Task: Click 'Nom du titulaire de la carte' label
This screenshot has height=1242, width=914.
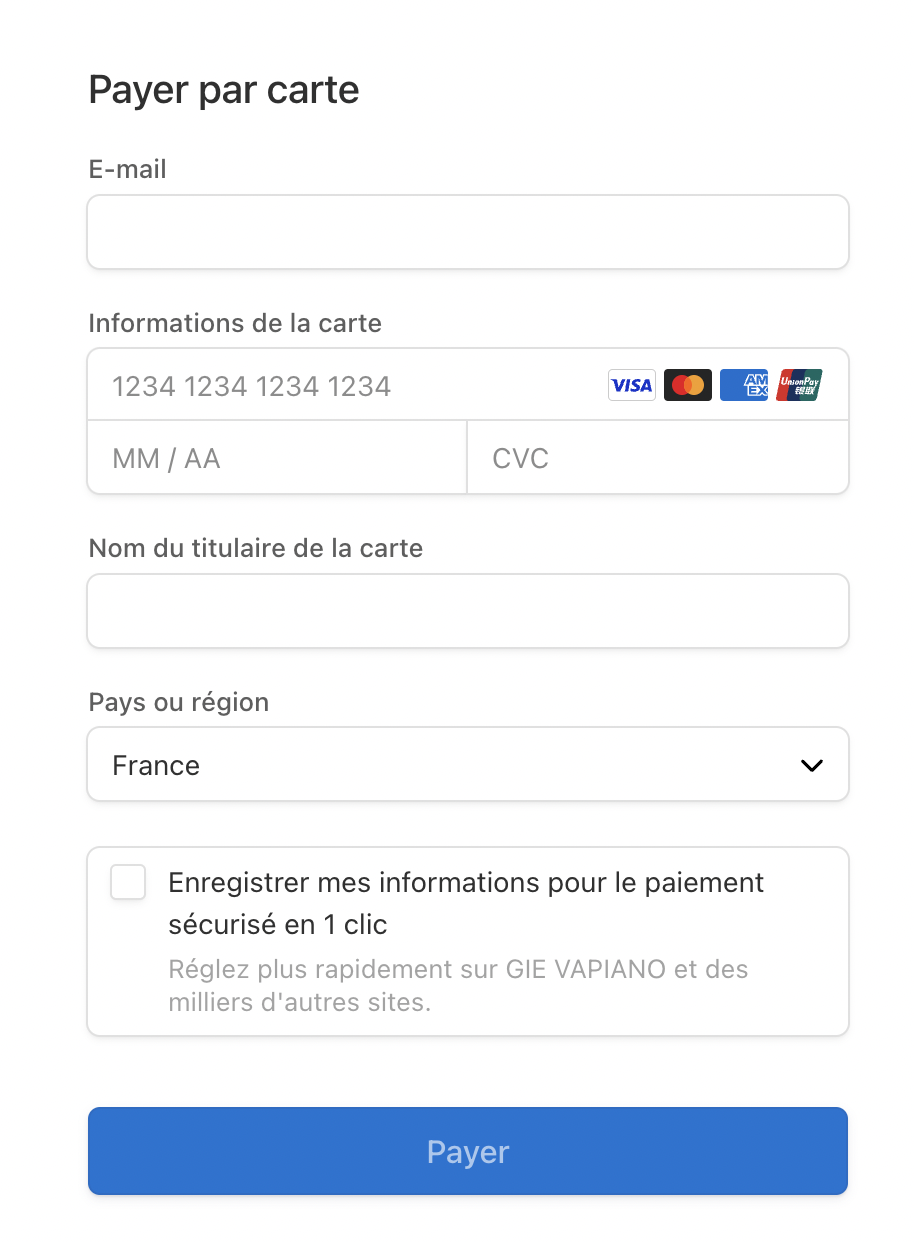Action: point(256,548)
